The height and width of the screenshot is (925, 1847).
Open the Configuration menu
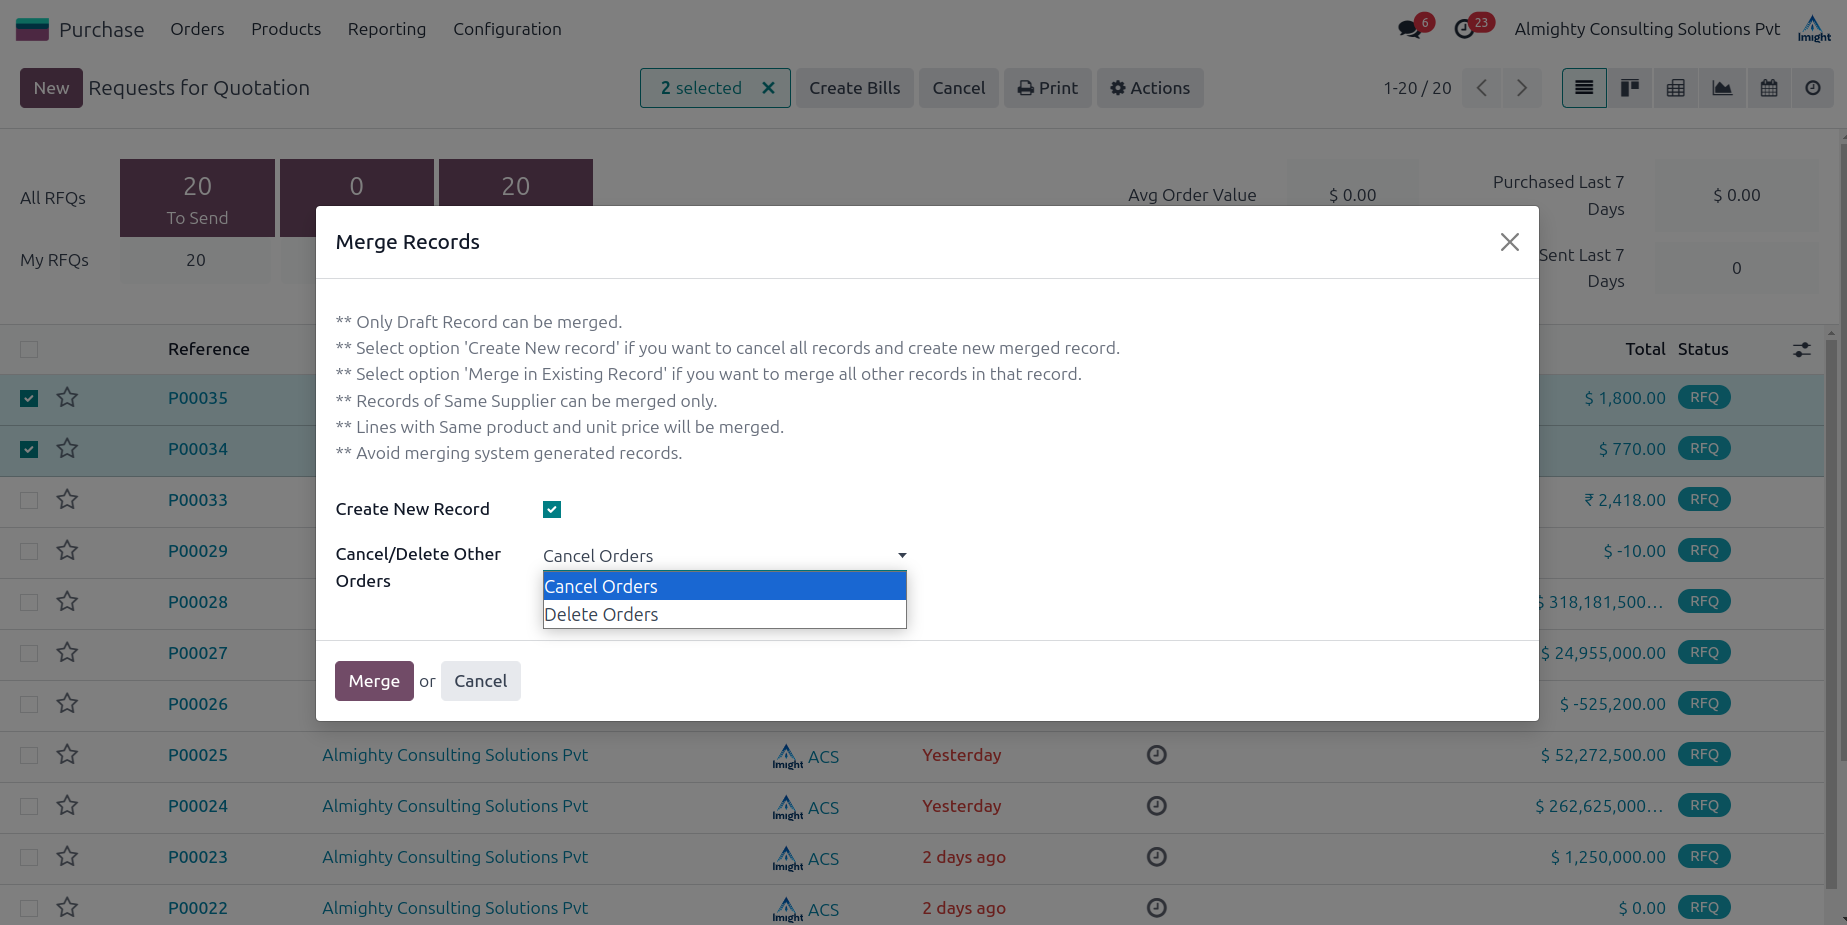tap(507, 29)
